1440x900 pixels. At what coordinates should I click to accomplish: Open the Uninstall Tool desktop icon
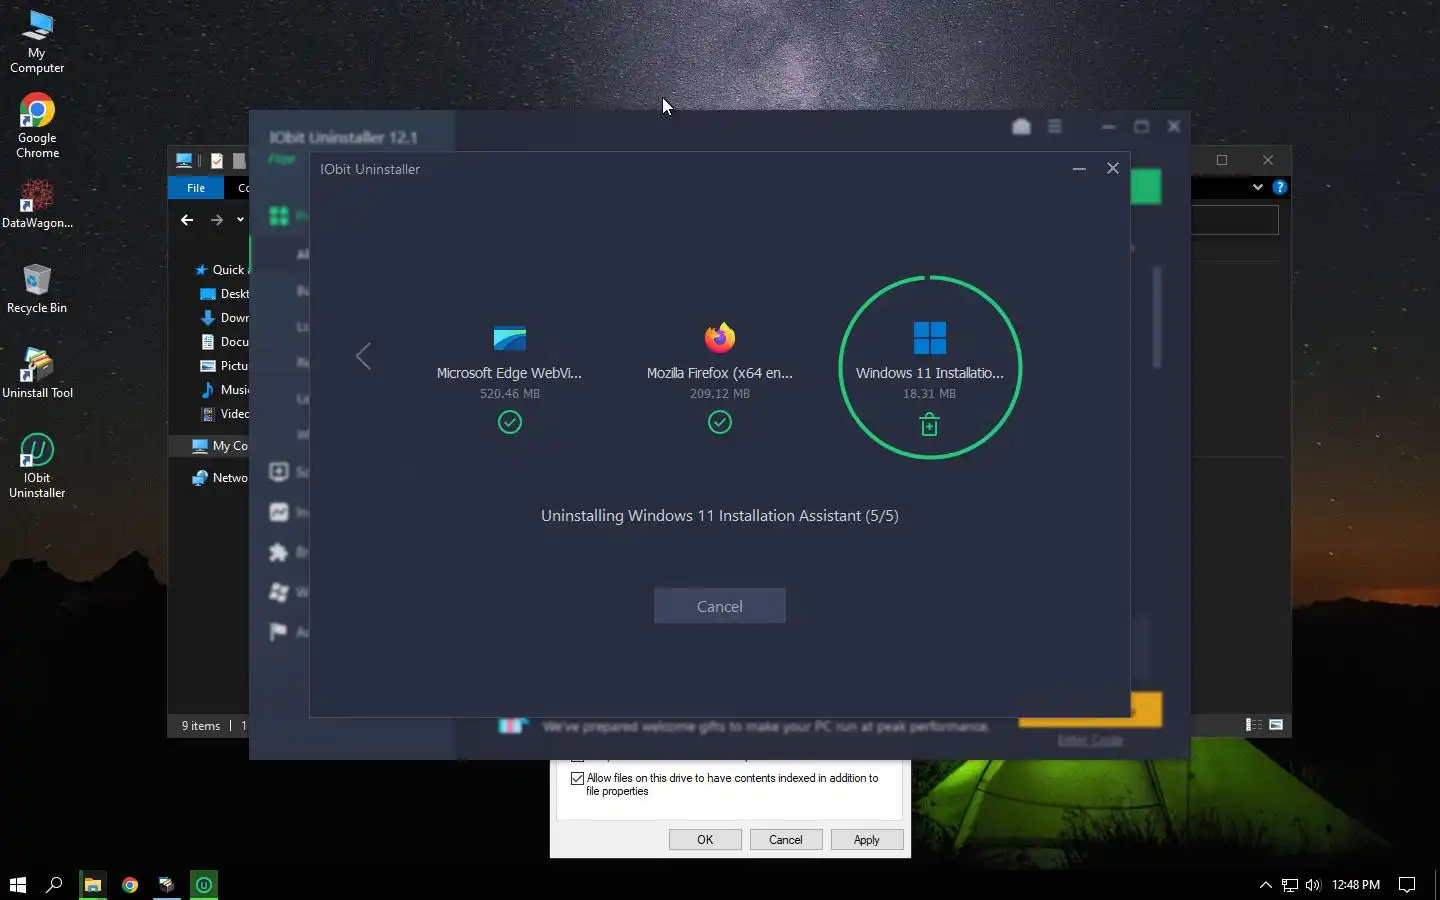37,374
